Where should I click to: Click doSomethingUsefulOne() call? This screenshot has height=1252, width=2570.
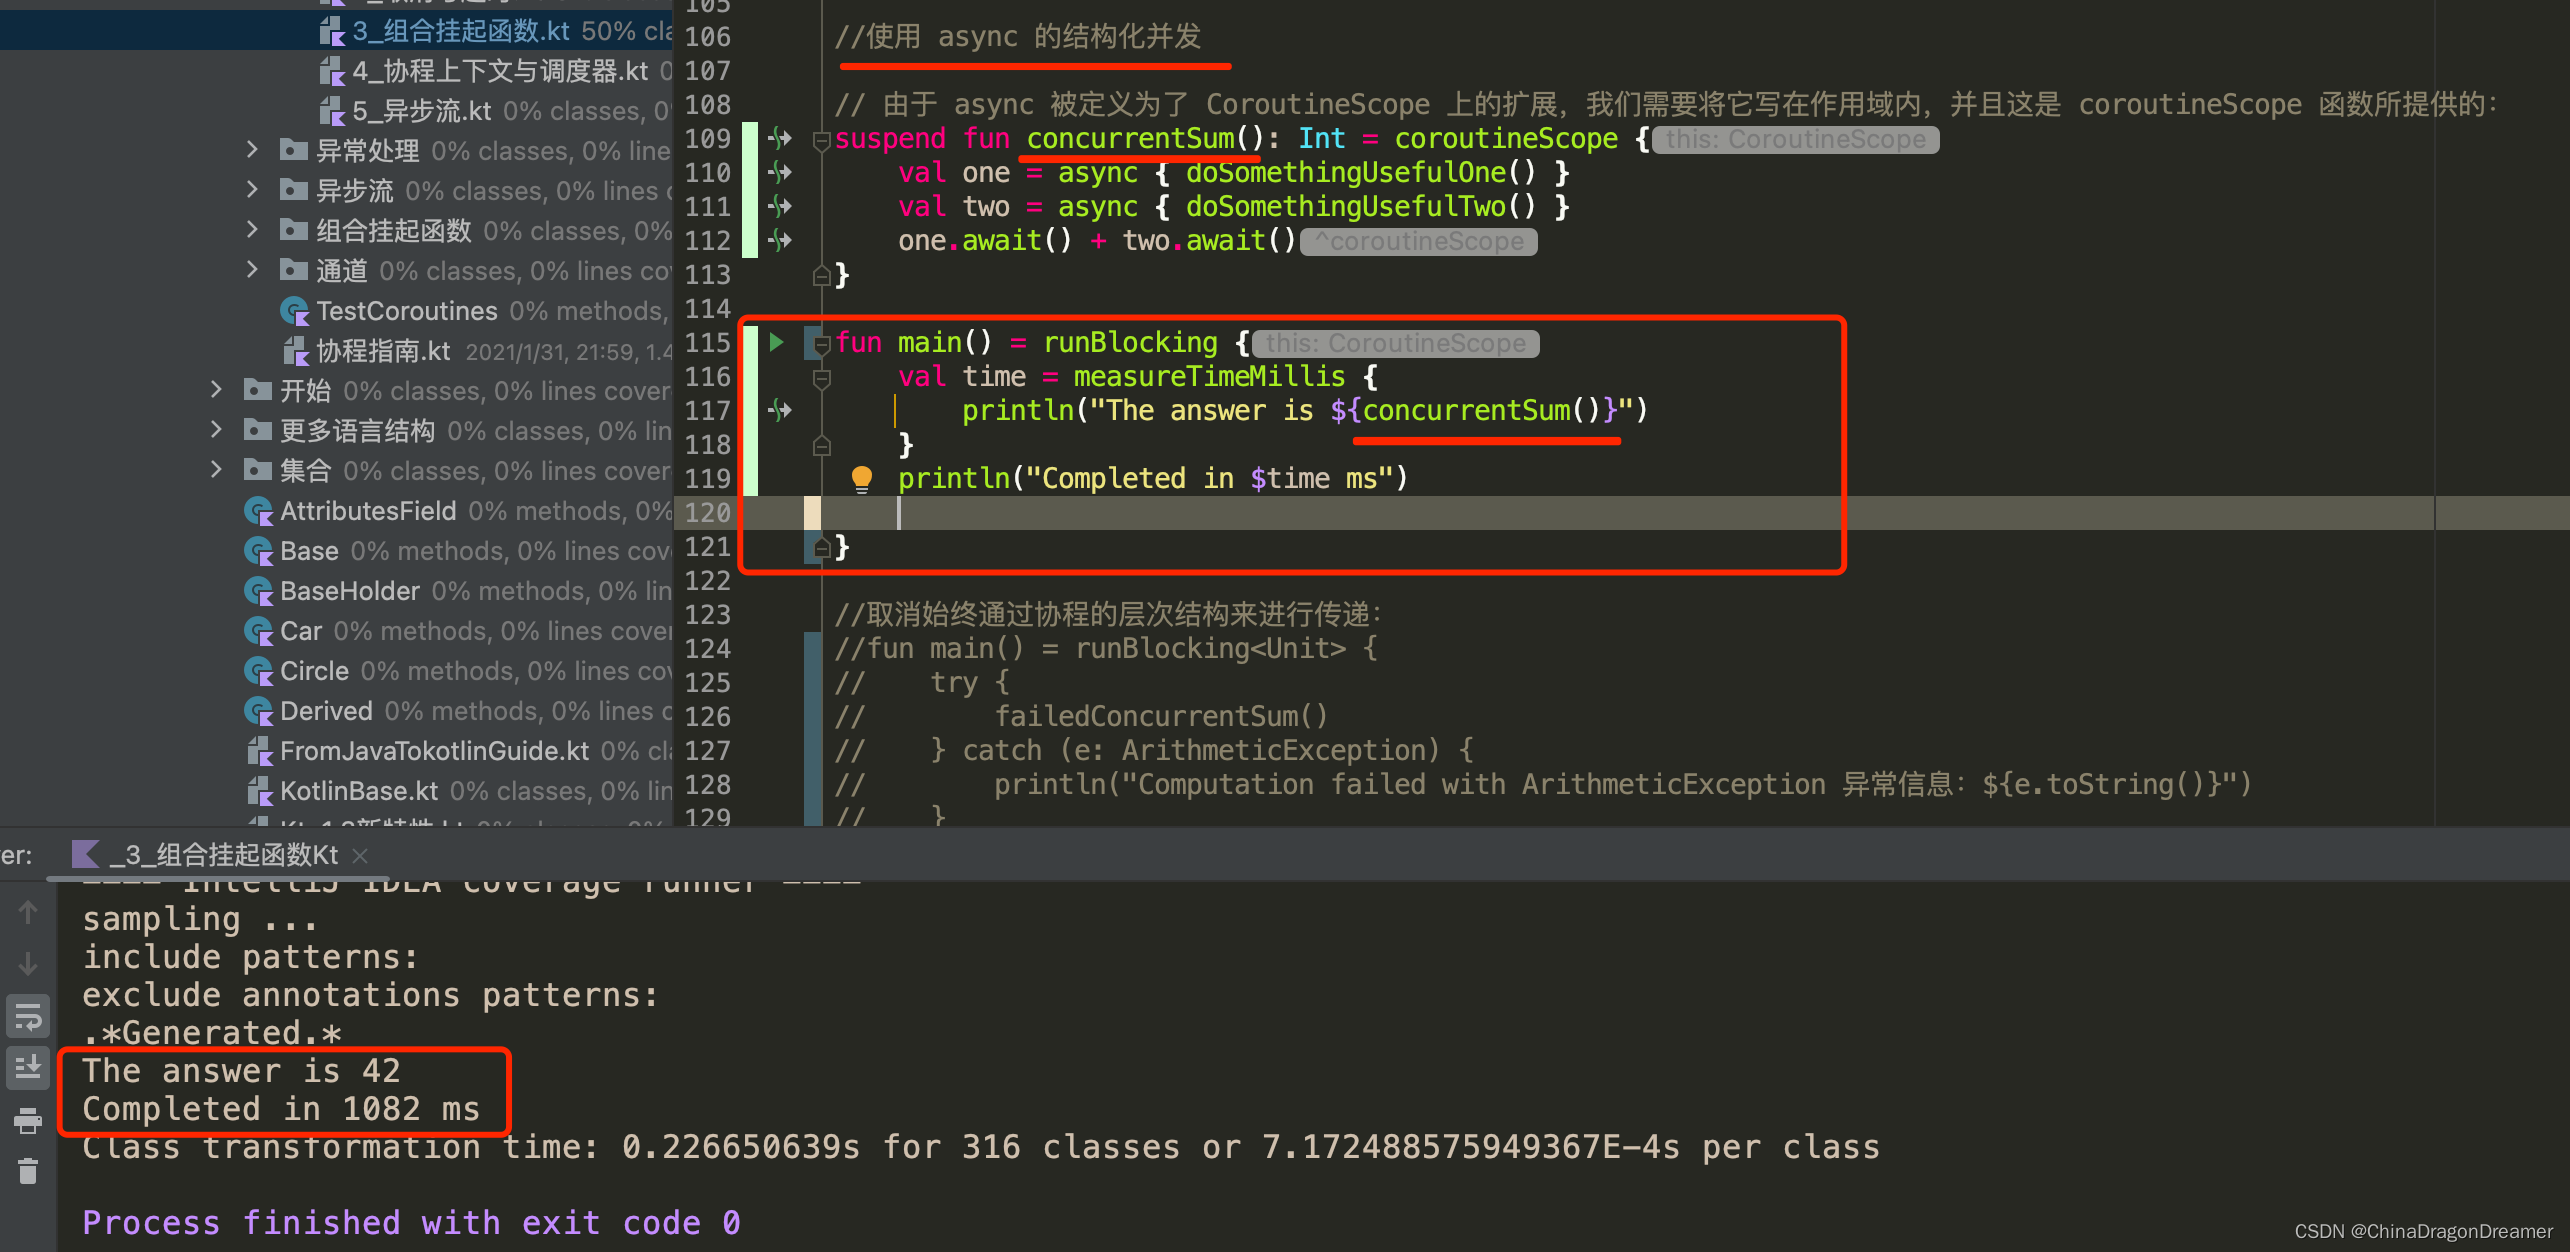click(x=1360, y=172)
